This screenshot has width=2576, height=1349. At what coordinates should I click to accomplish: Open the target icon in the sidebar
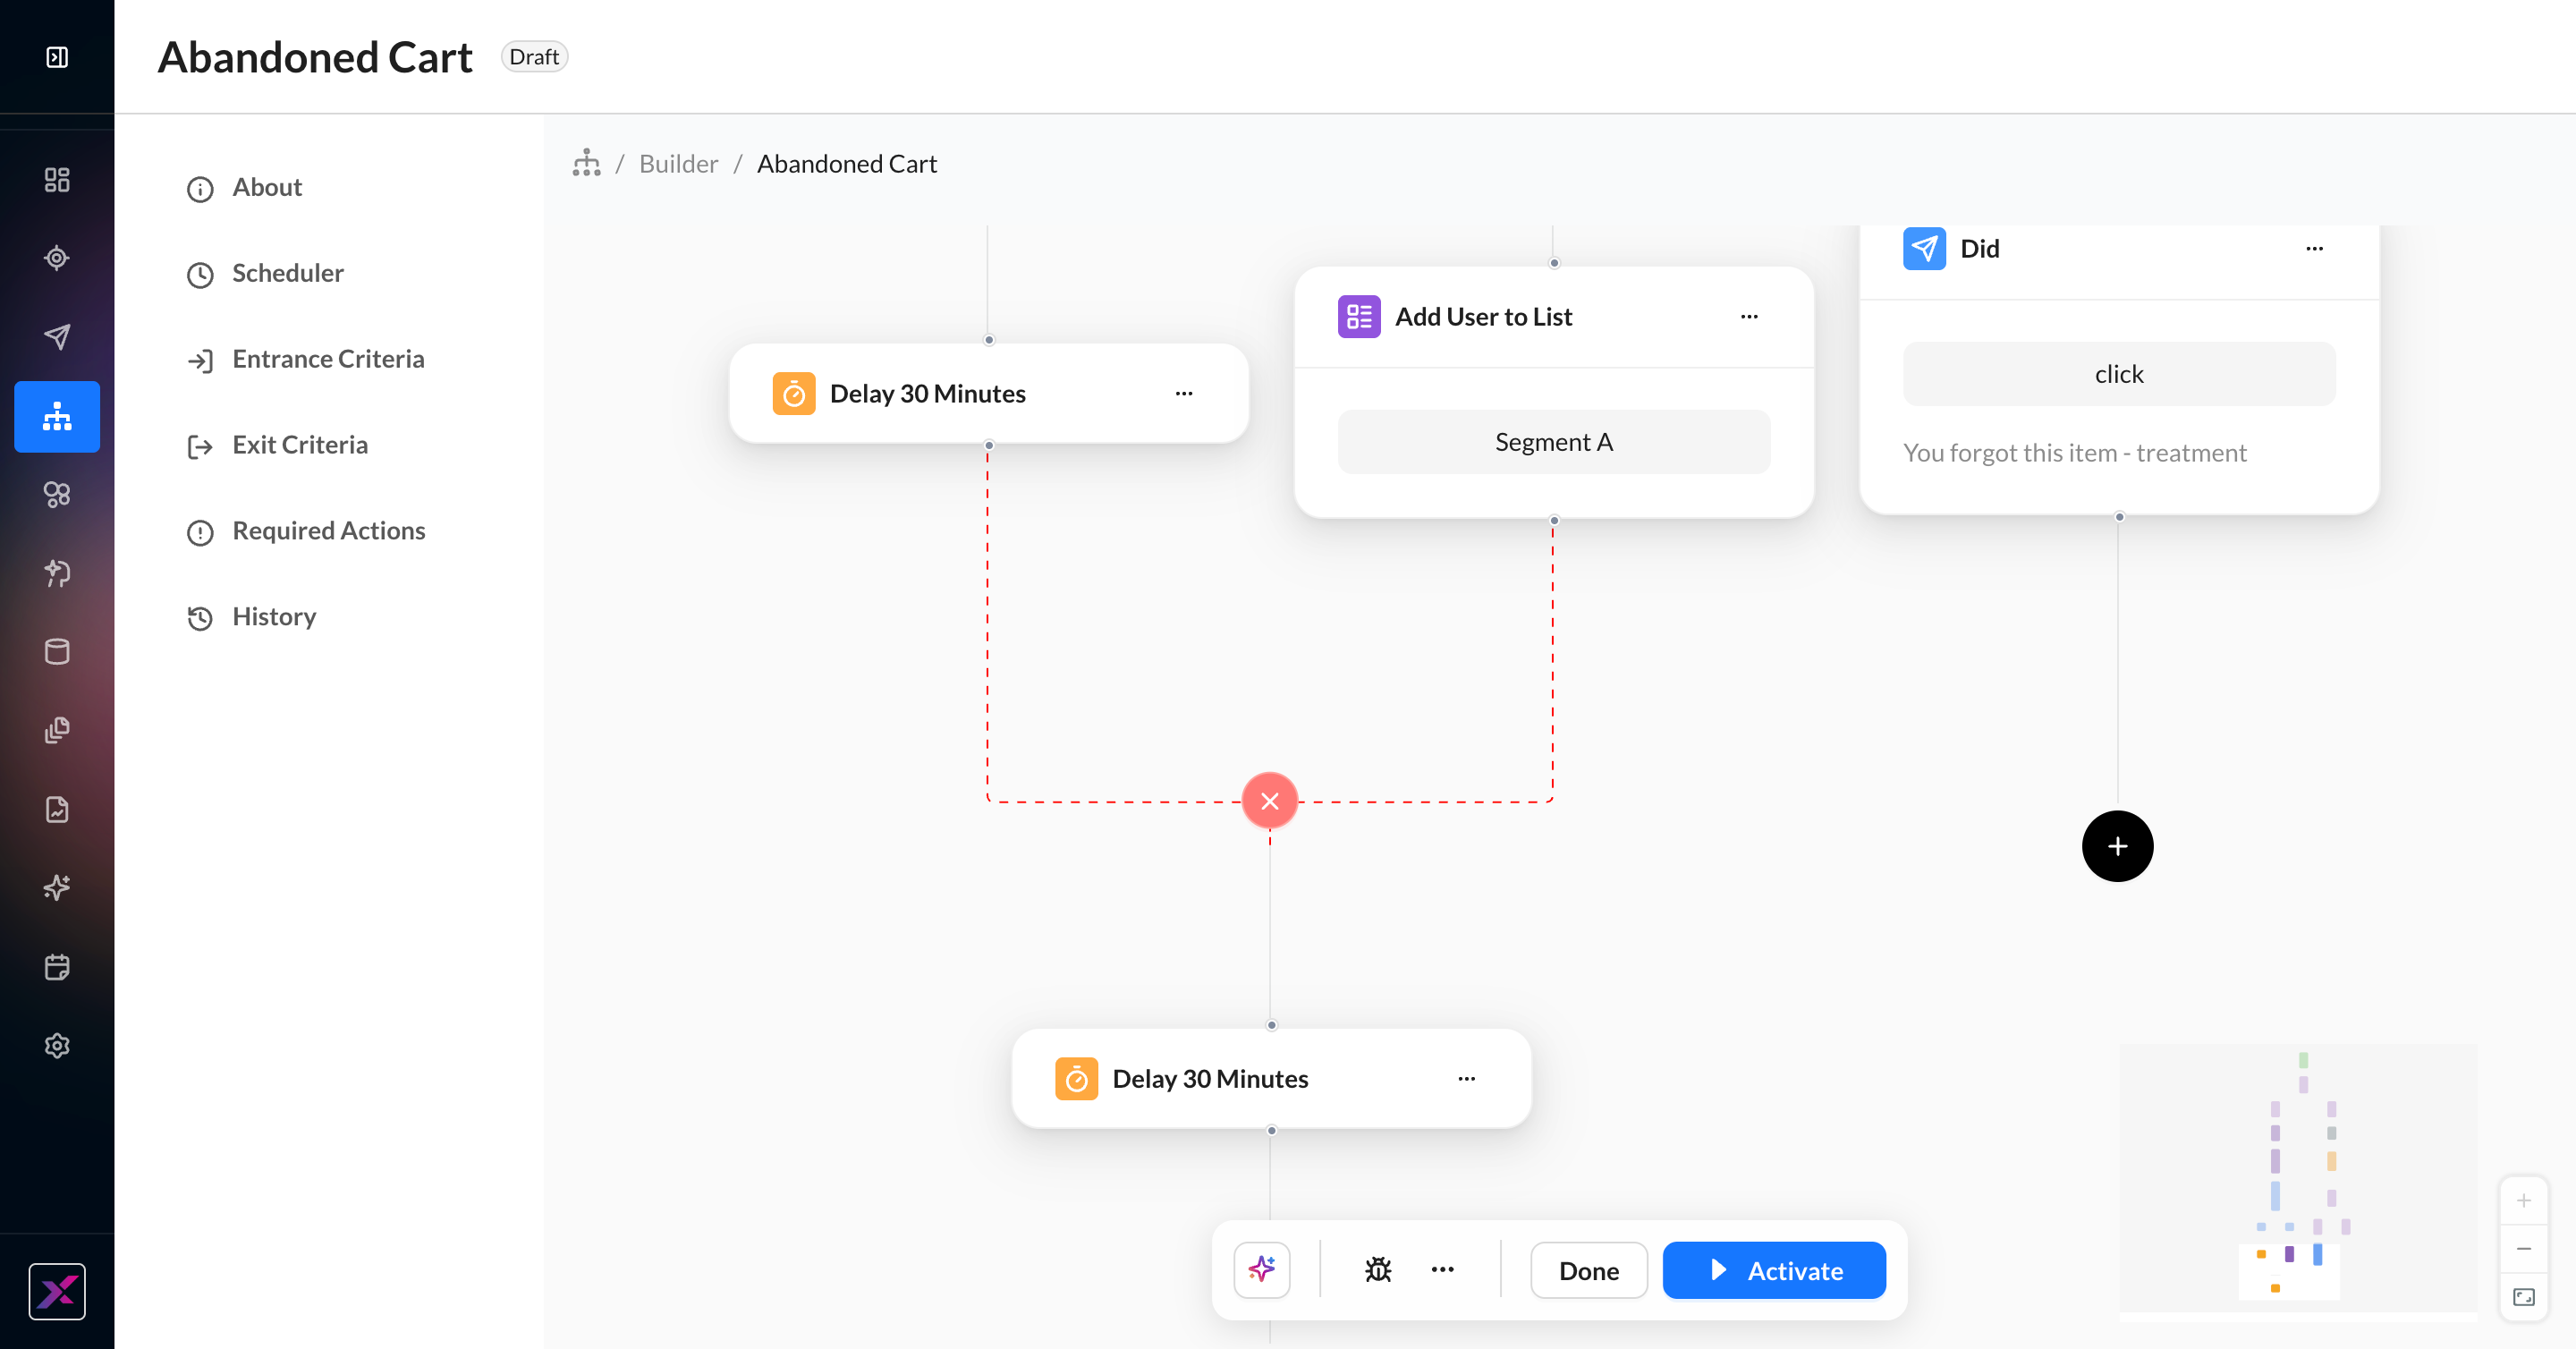point(57,258)
